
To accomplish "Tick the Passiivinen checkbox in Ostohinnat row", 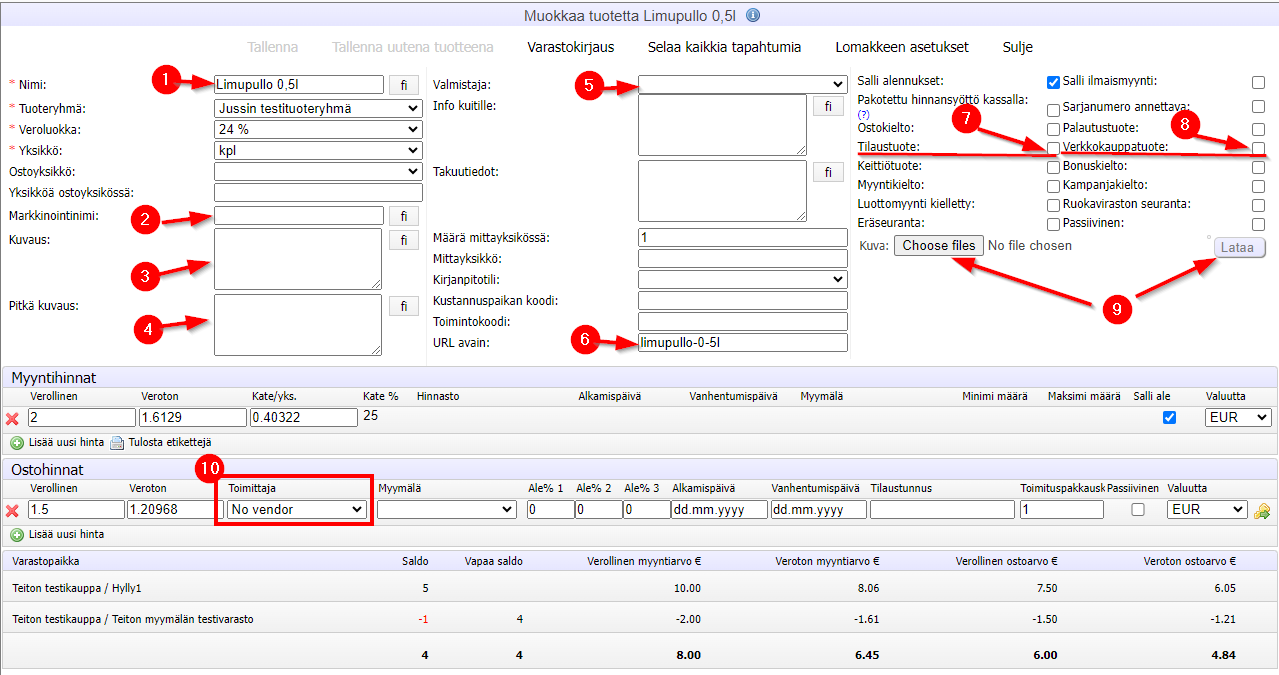I will (x=1138, y=510).
